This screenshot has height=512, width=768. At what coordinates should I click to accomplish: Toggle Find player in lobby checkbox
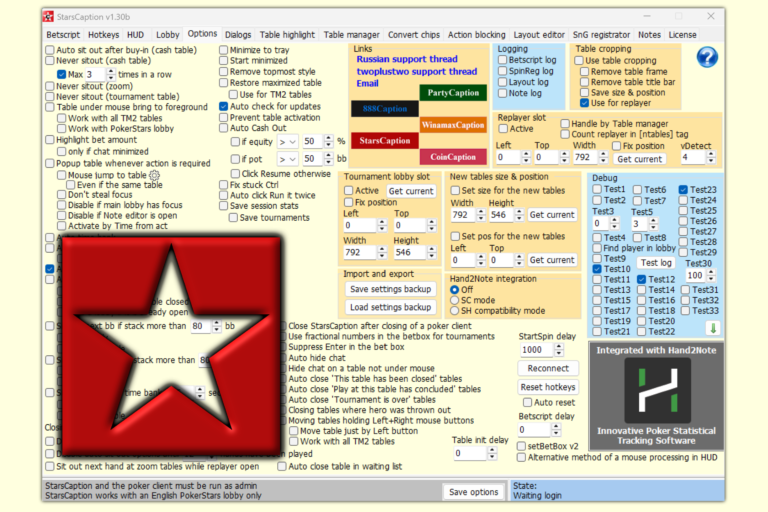pyautogui.click(x=597, y=248)
